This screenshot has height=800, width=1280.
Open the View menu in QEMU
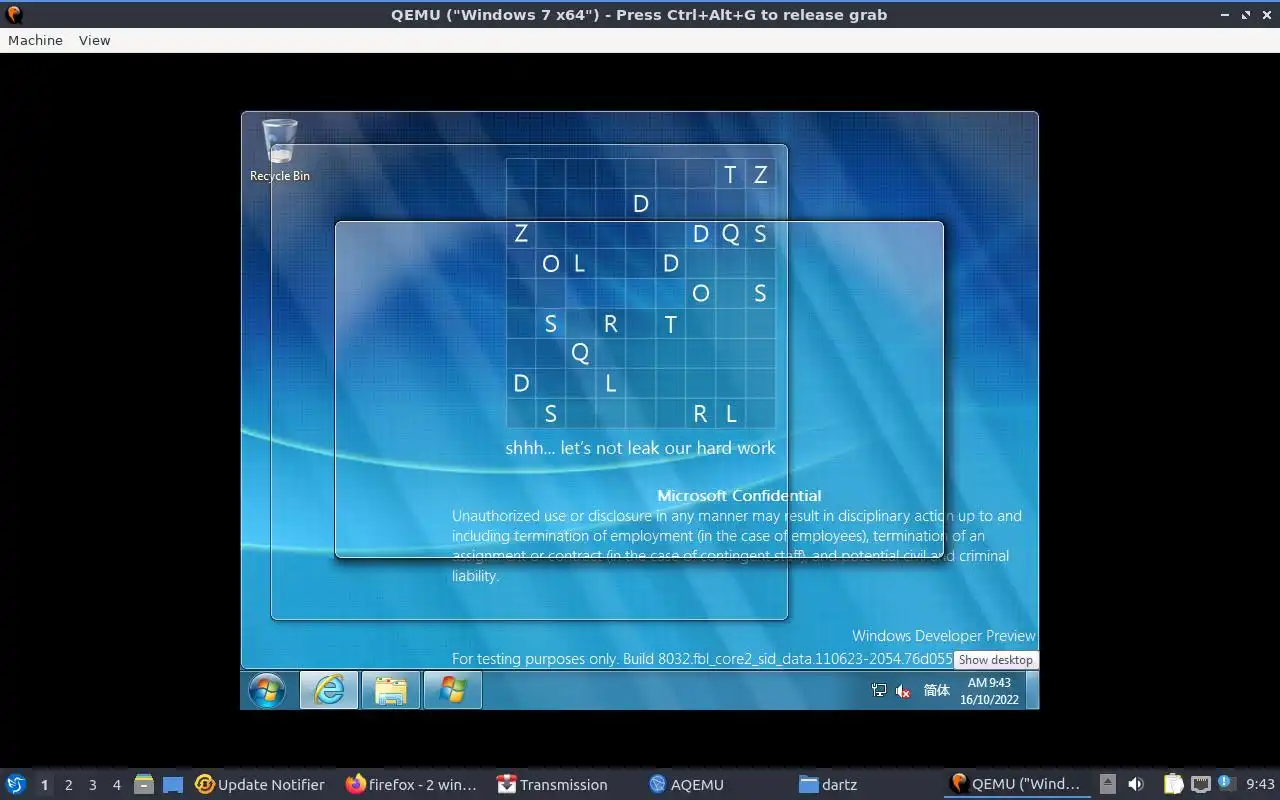point(94,40)
